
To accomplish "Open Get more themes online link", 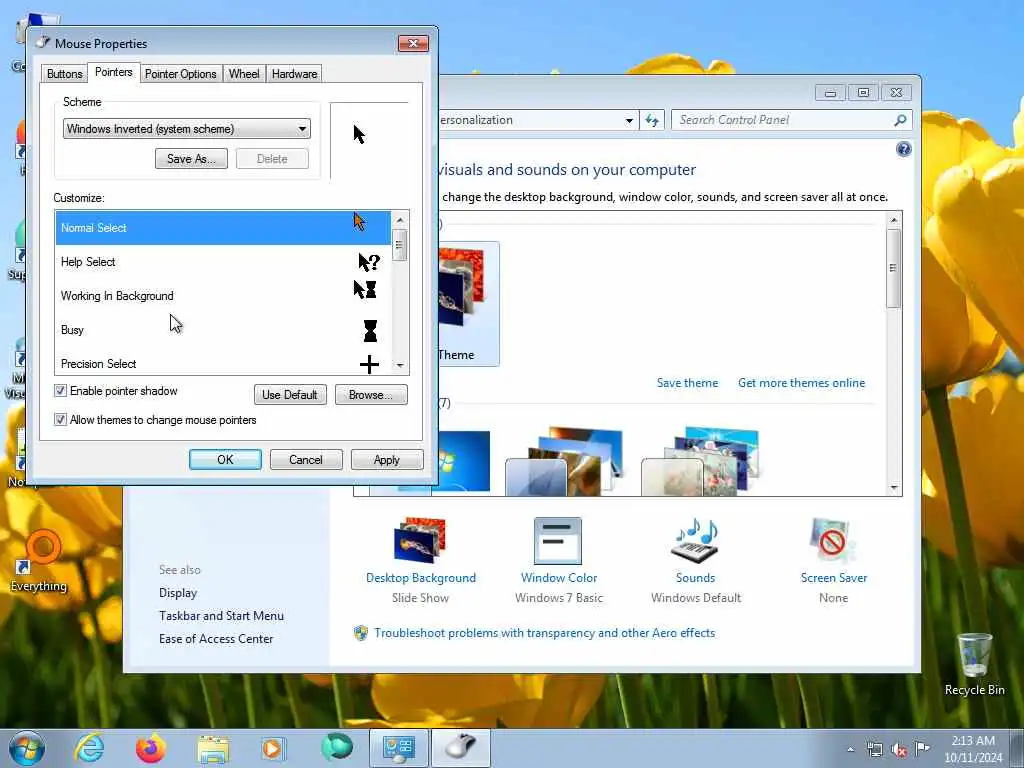I will click(x=801, y=383).
